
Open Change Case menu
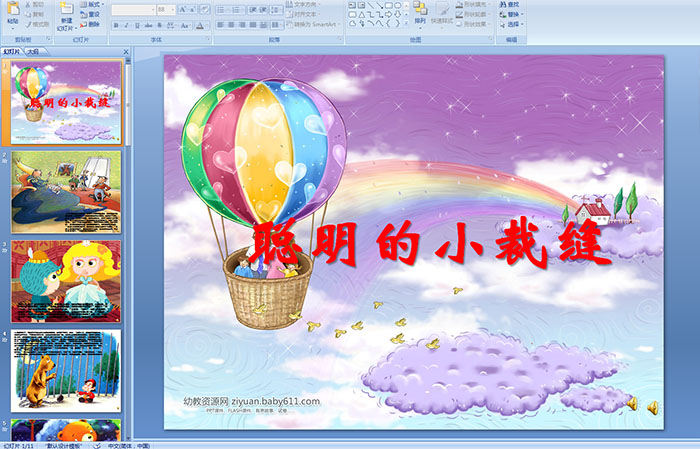click(185, 25)
